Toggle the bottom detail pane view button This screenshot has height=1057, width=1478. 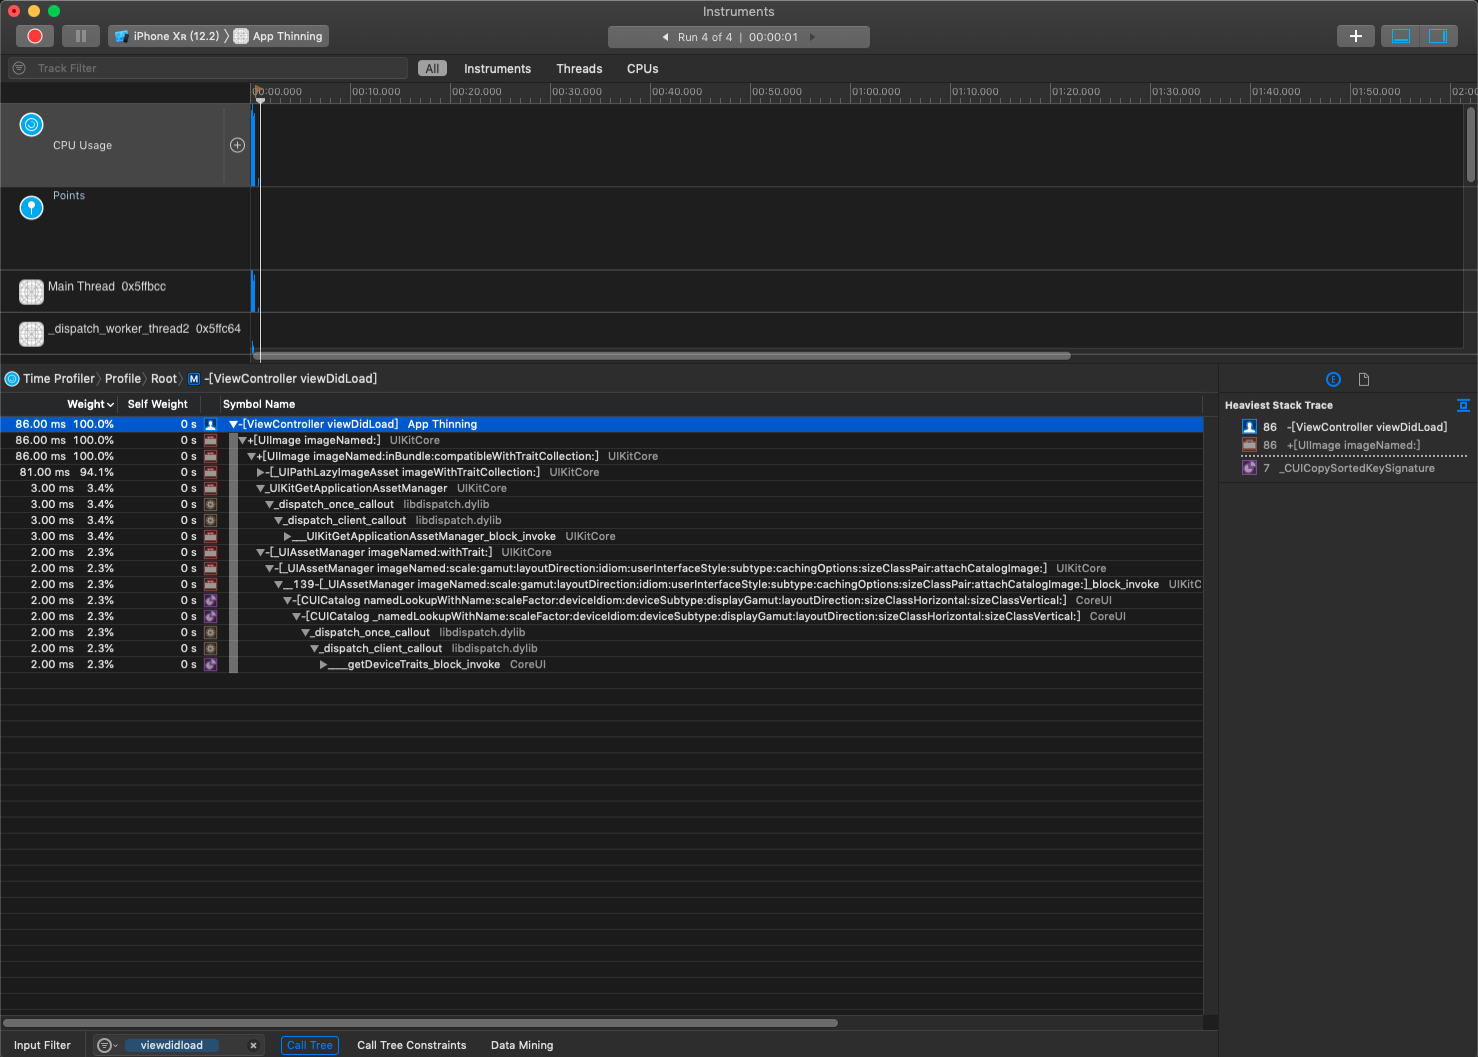click(1401, 36)
